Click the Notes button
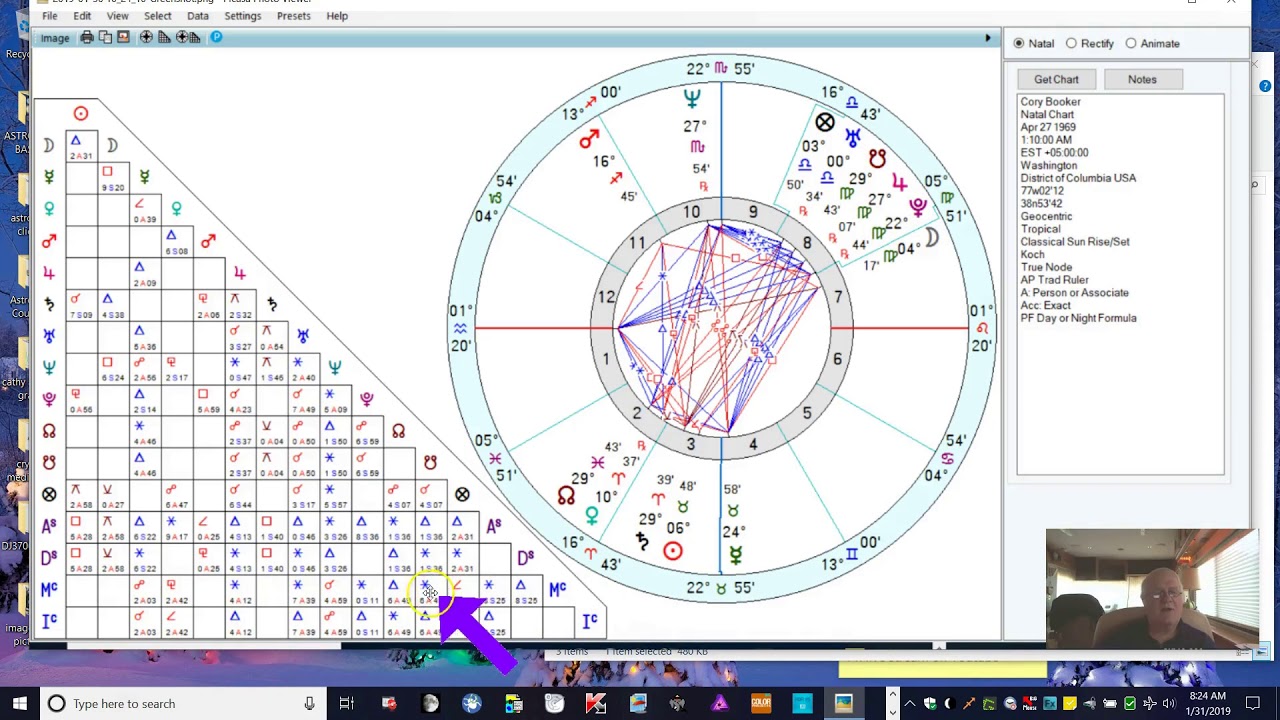 [x=1142, y=80]
